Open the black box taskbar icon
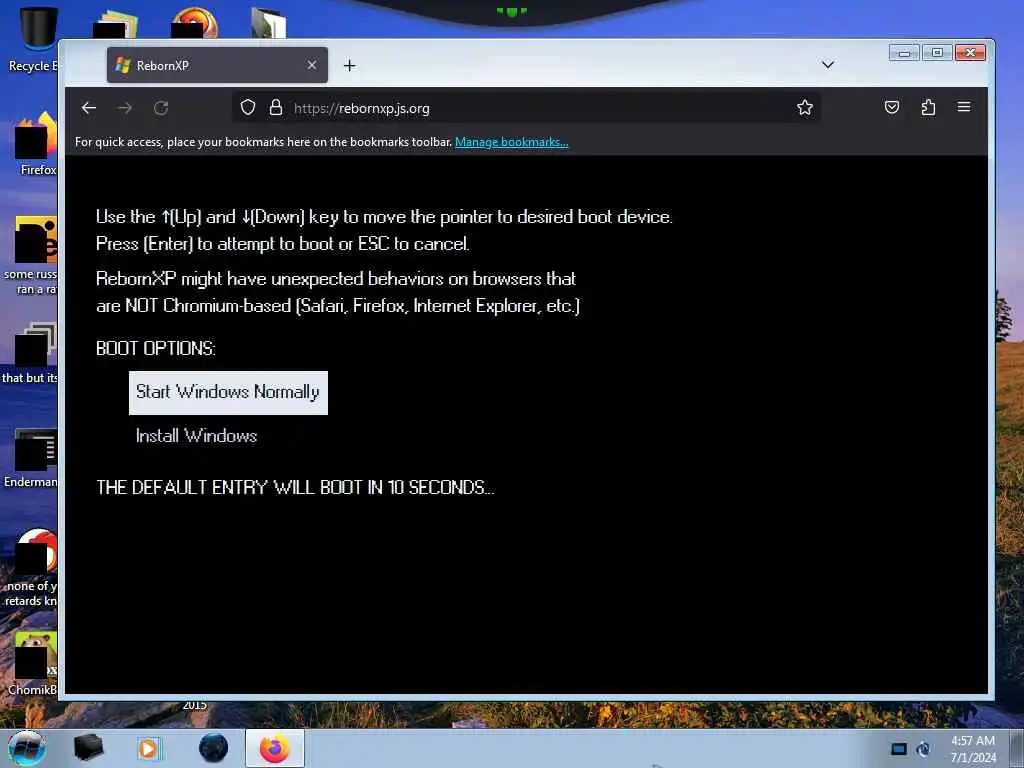Viewport: 1024px width, 768px height. click(88, 748)
